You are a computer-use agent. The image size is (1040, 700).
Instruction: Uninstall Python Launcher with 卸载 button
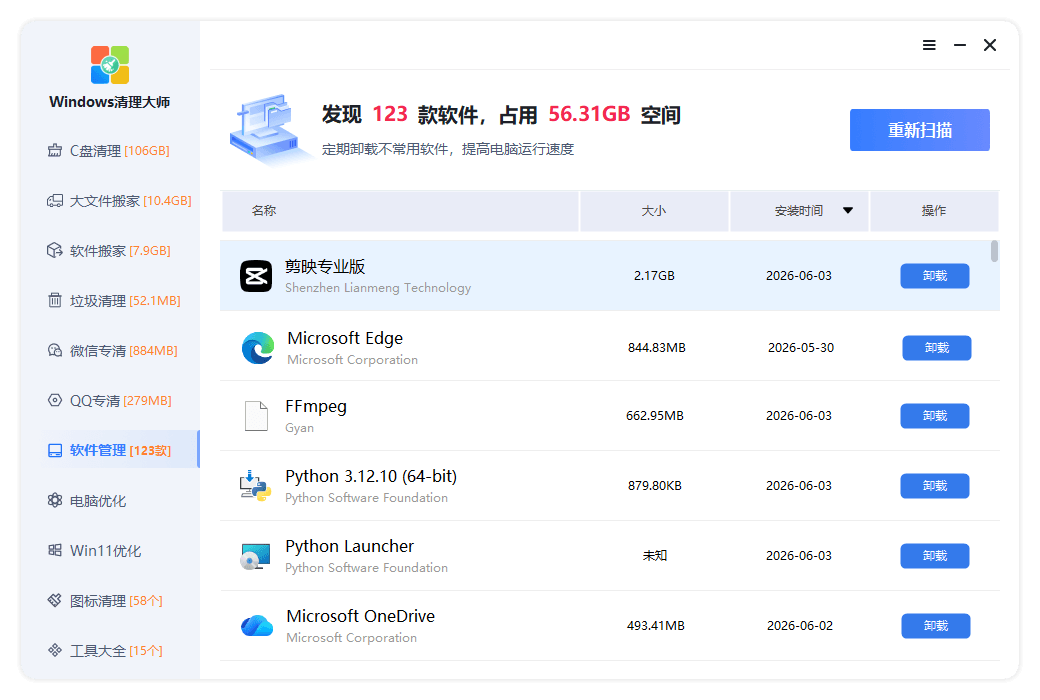click(x=935, y=556)
